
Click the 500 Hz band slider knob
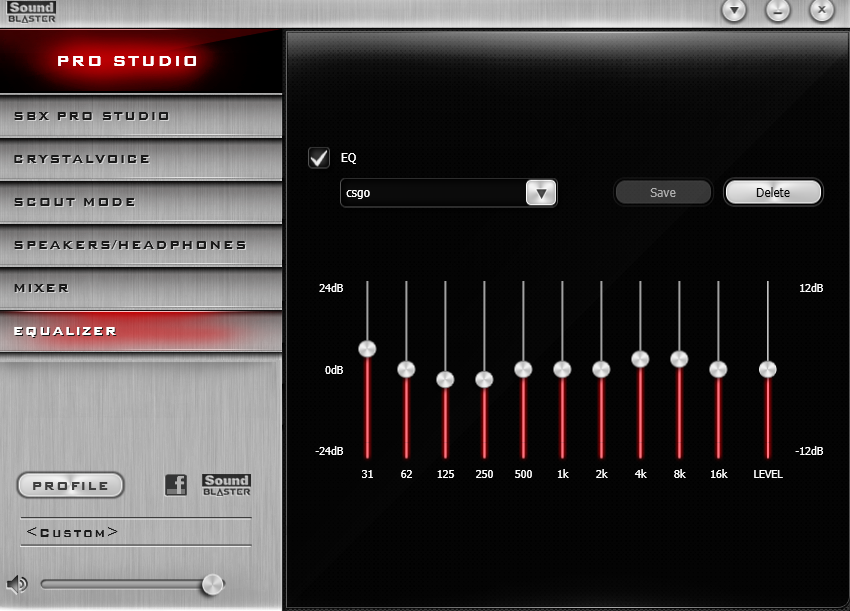(523, 369)
